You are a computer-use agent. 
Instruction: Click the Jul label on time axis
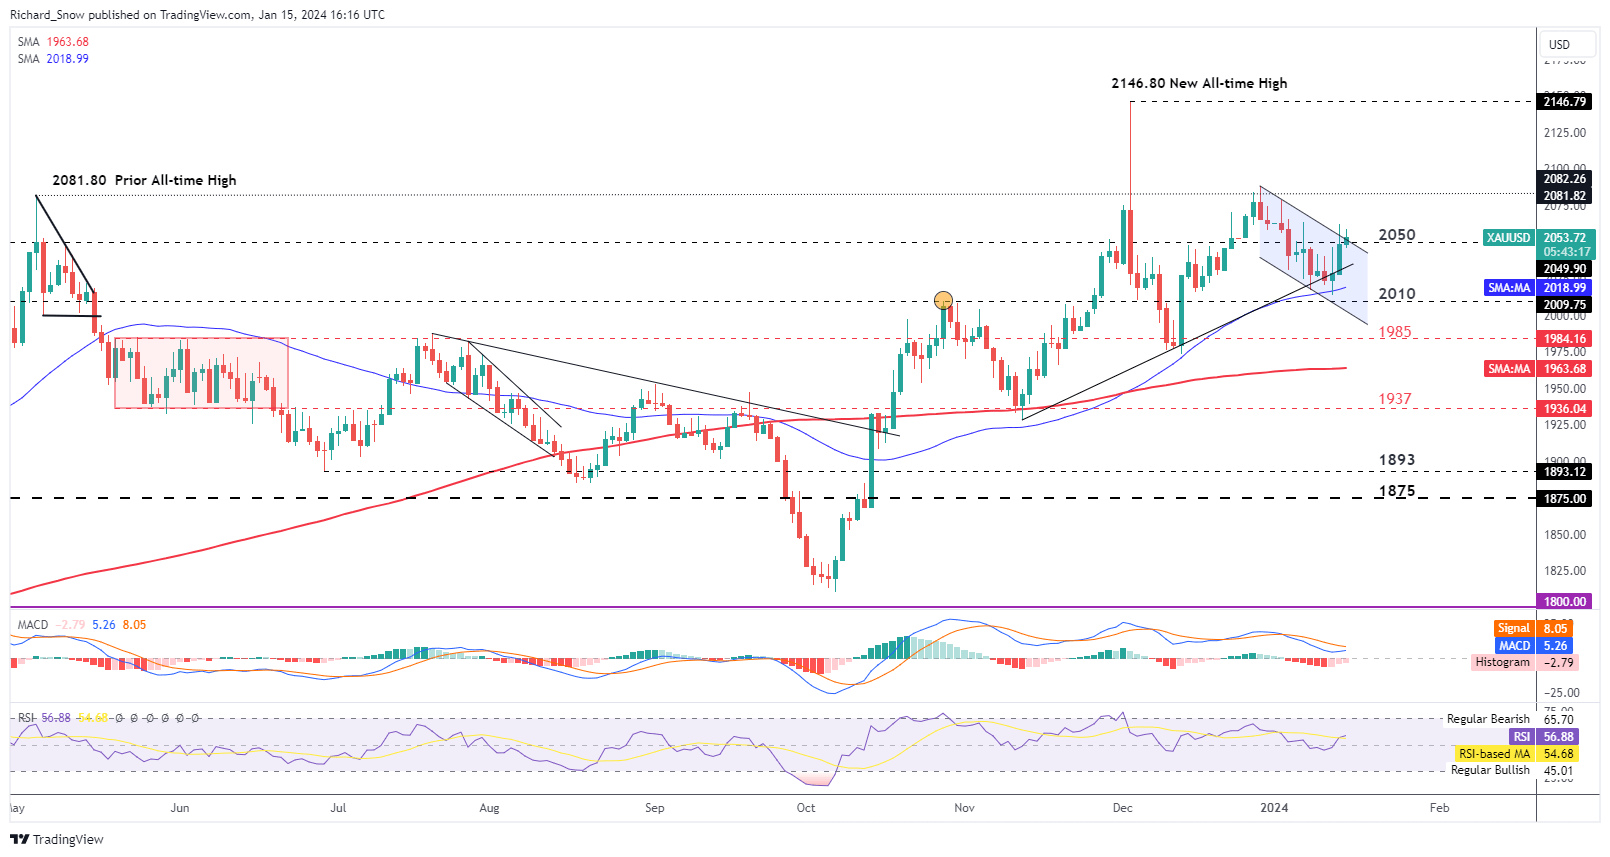pyautogui.click(x=338, y=808)
